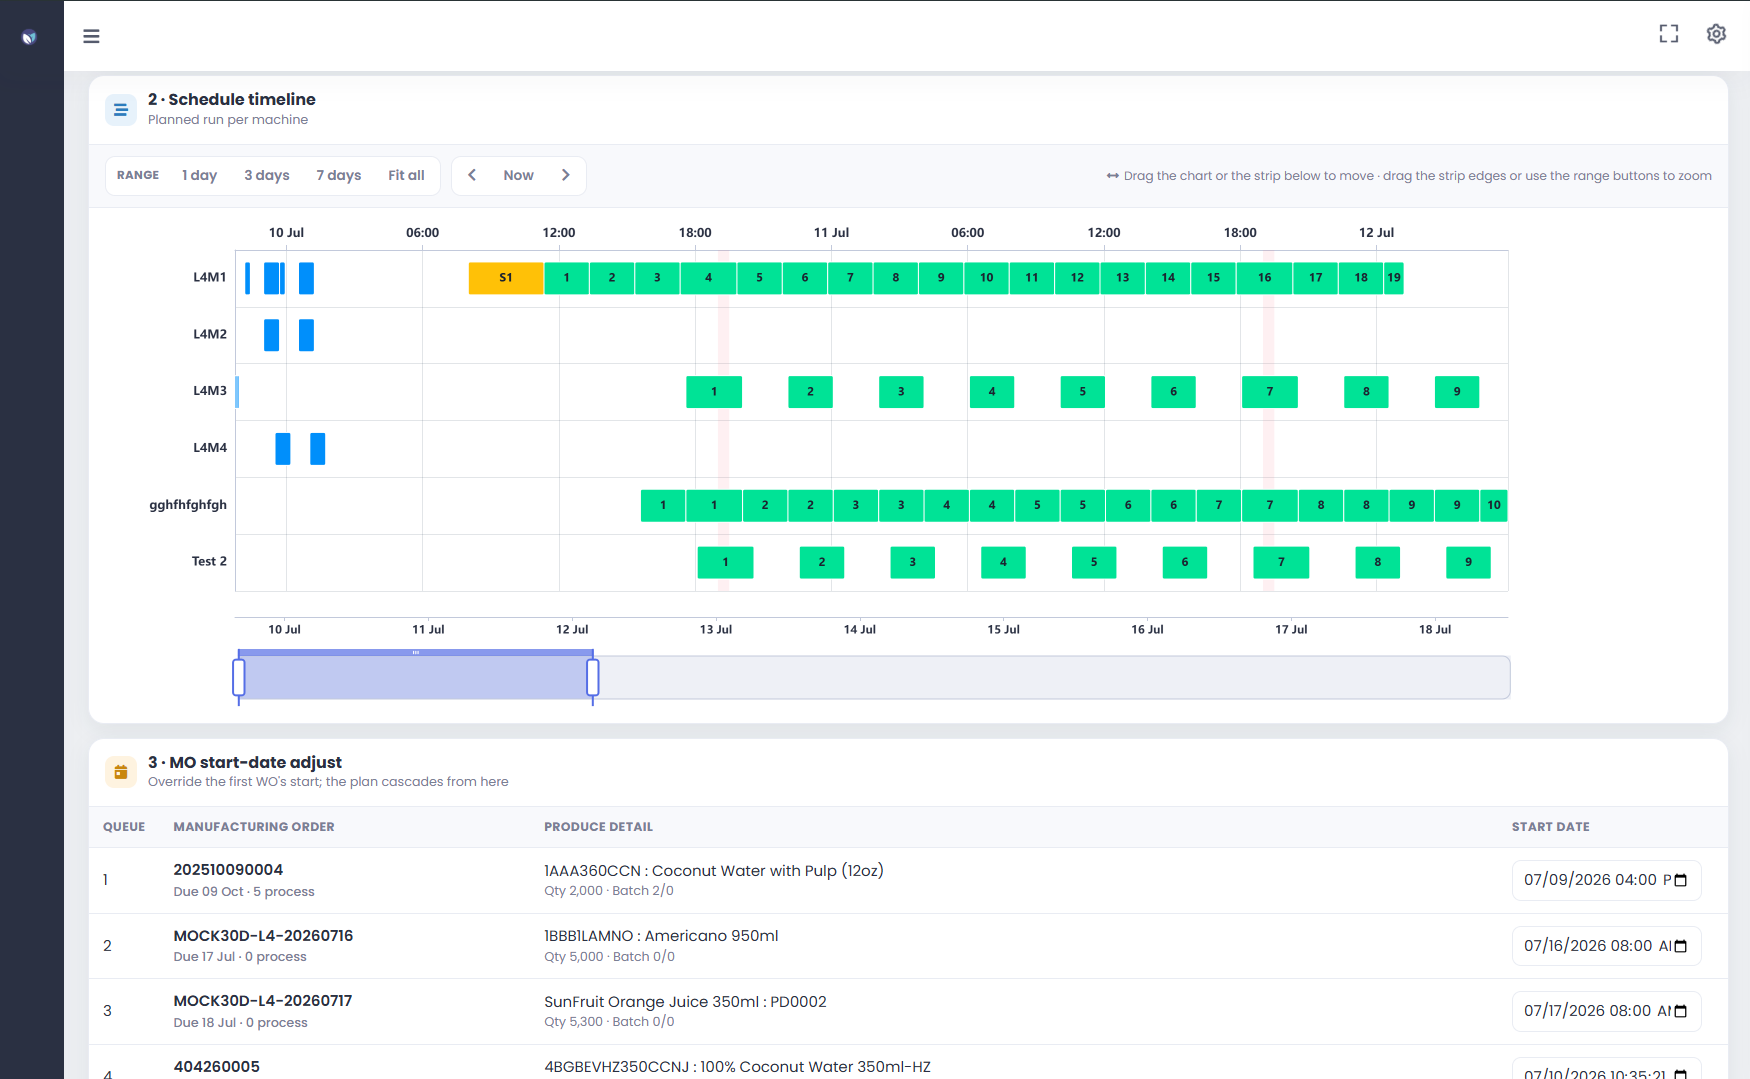Open the calendar picker for MOCK30D-L4-20260716
The height and width of the screenshot is (1079, 1750).
click(1680, 946)
